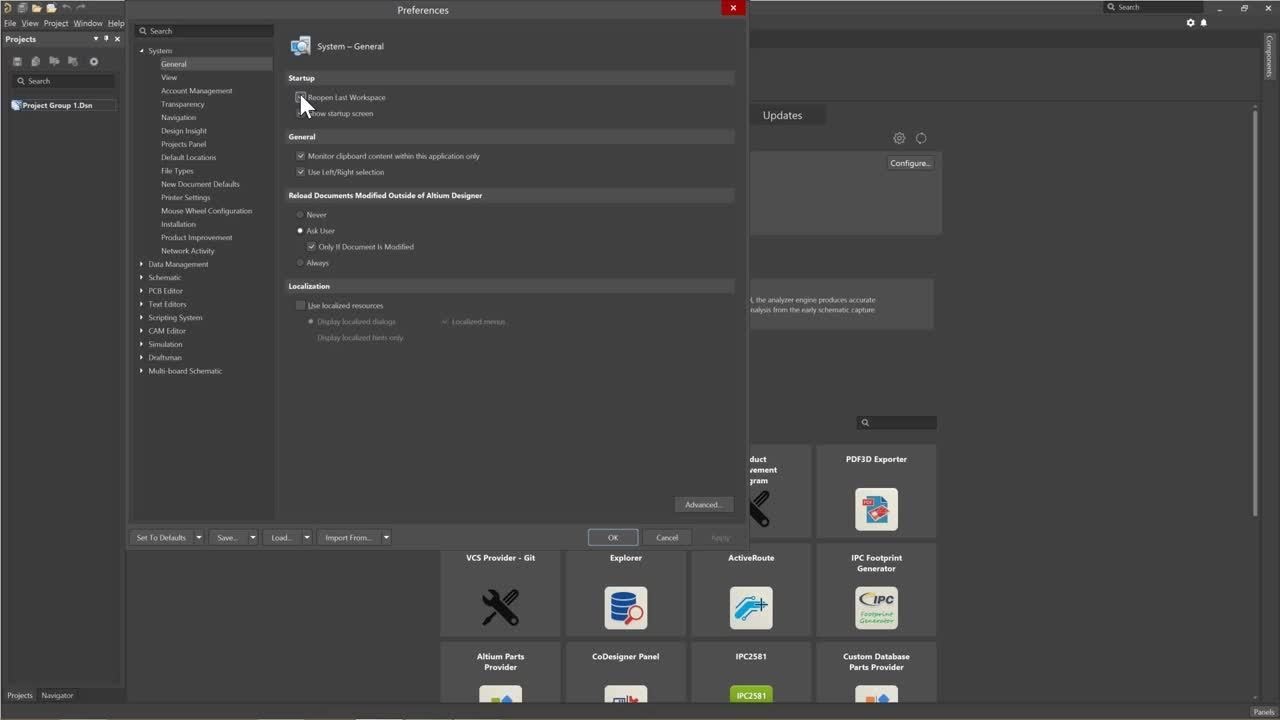Click the compile icon in Projects panel toolbar
The image size is (1280, 720).
tap(35, 61)
